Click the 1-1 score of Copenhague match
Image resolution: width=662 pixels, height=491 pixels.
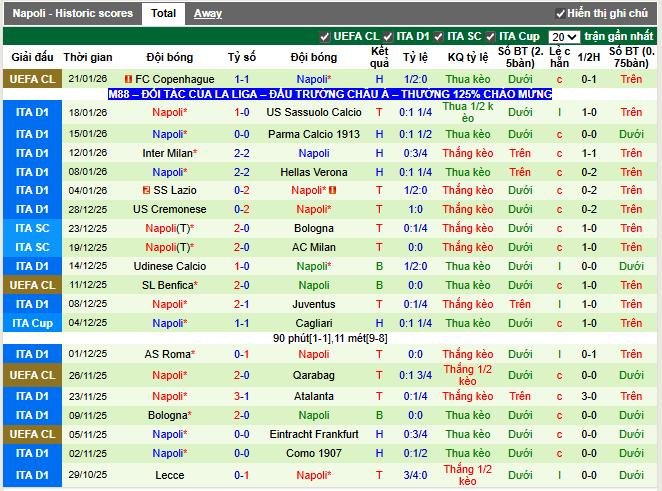[x=241, y=79]
